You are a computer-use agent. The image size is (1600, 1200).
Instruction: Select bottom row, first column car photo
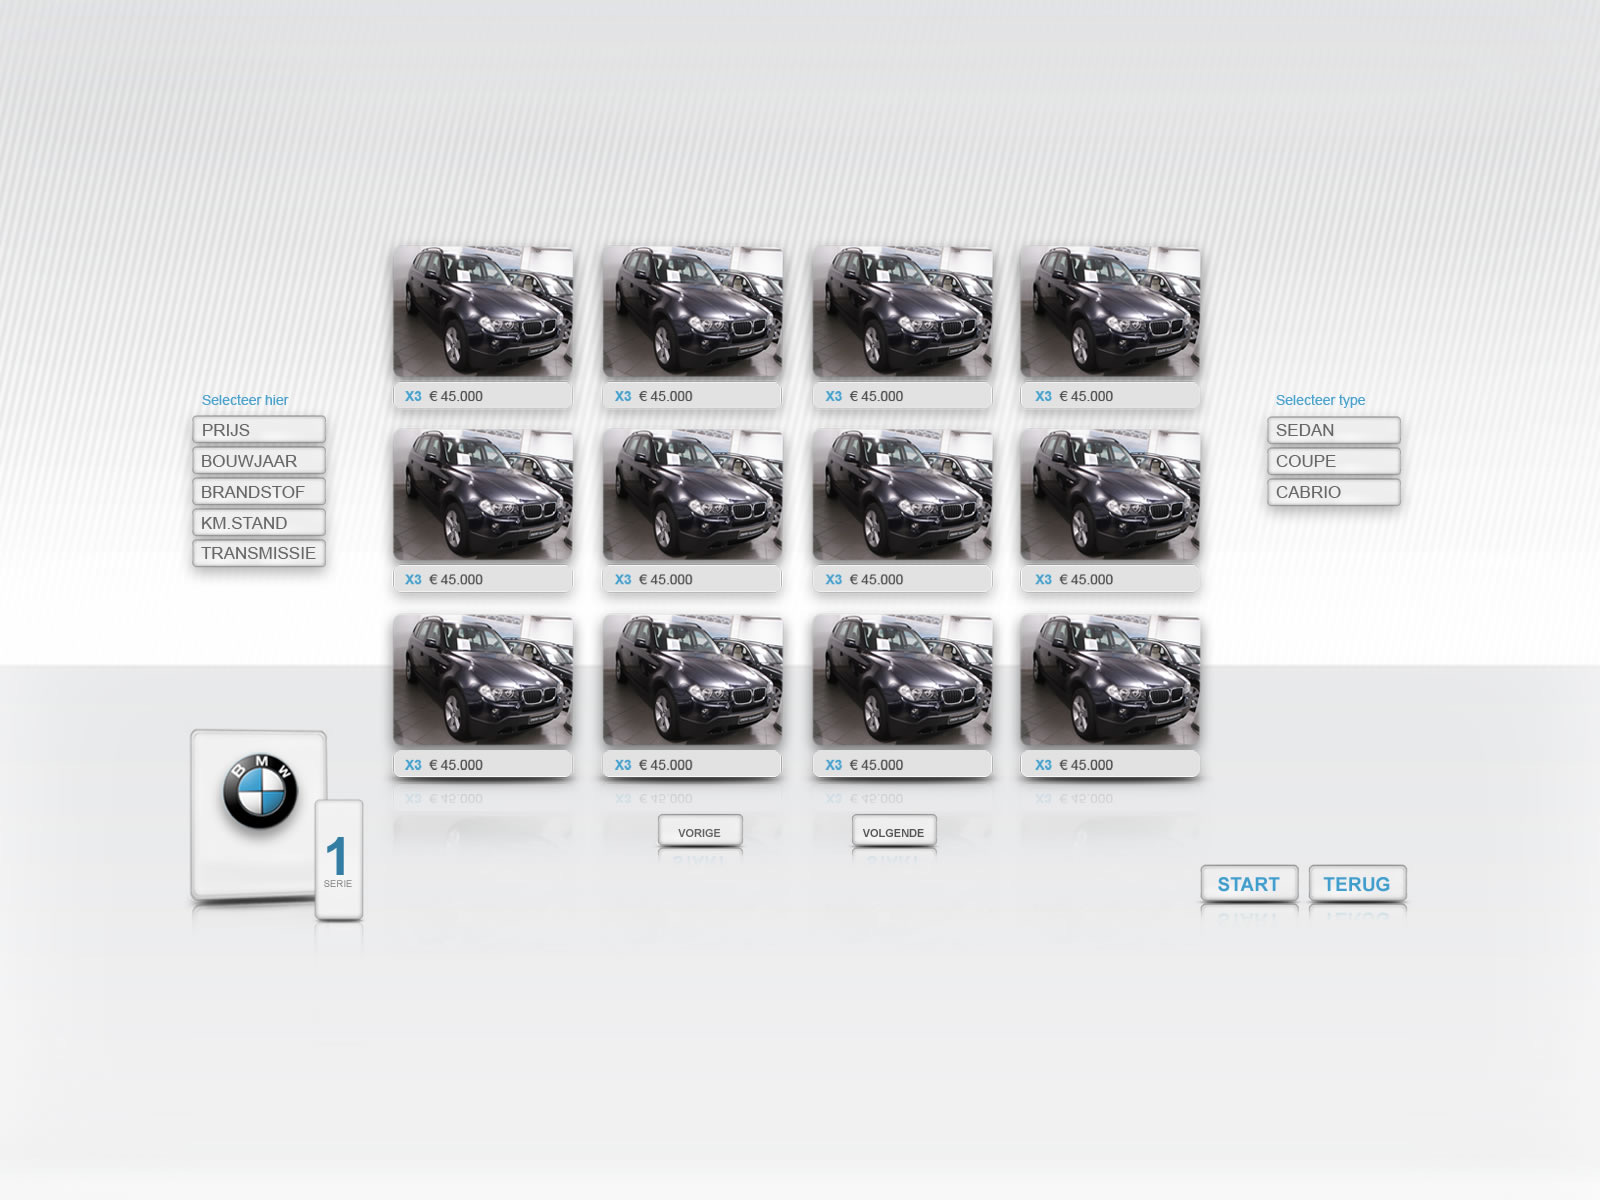click(483, 680)
